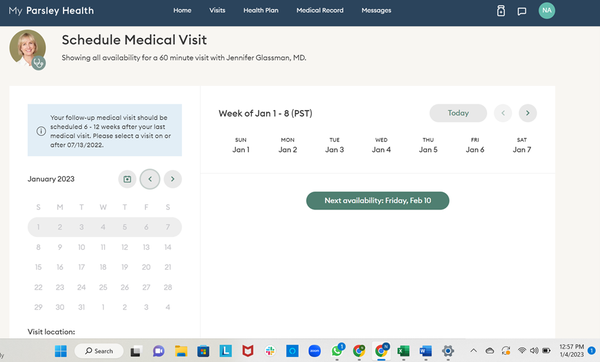Open Zoom from the taskbar
Image resolution: width=600 pixels, height=362 pixels.
(x=315, y=351)
